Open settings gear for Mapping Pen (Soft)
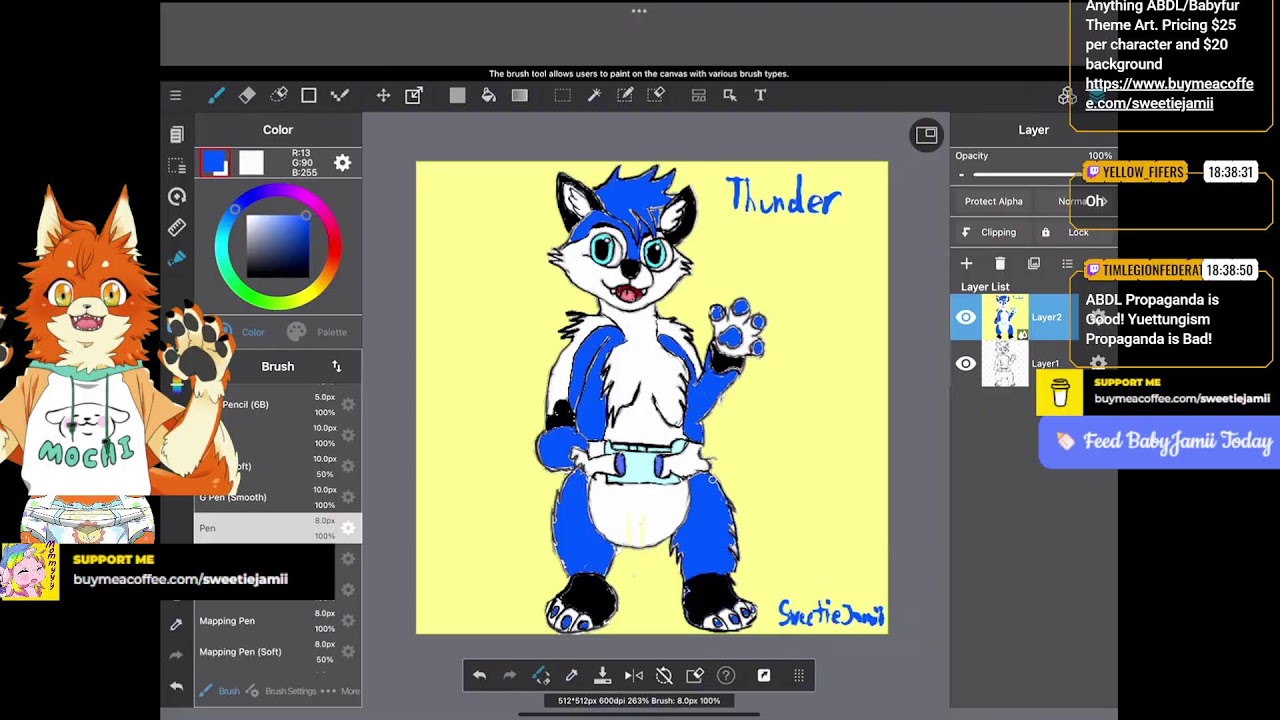The height and width of the screenshot is (720, 1280). click(348, 652)
